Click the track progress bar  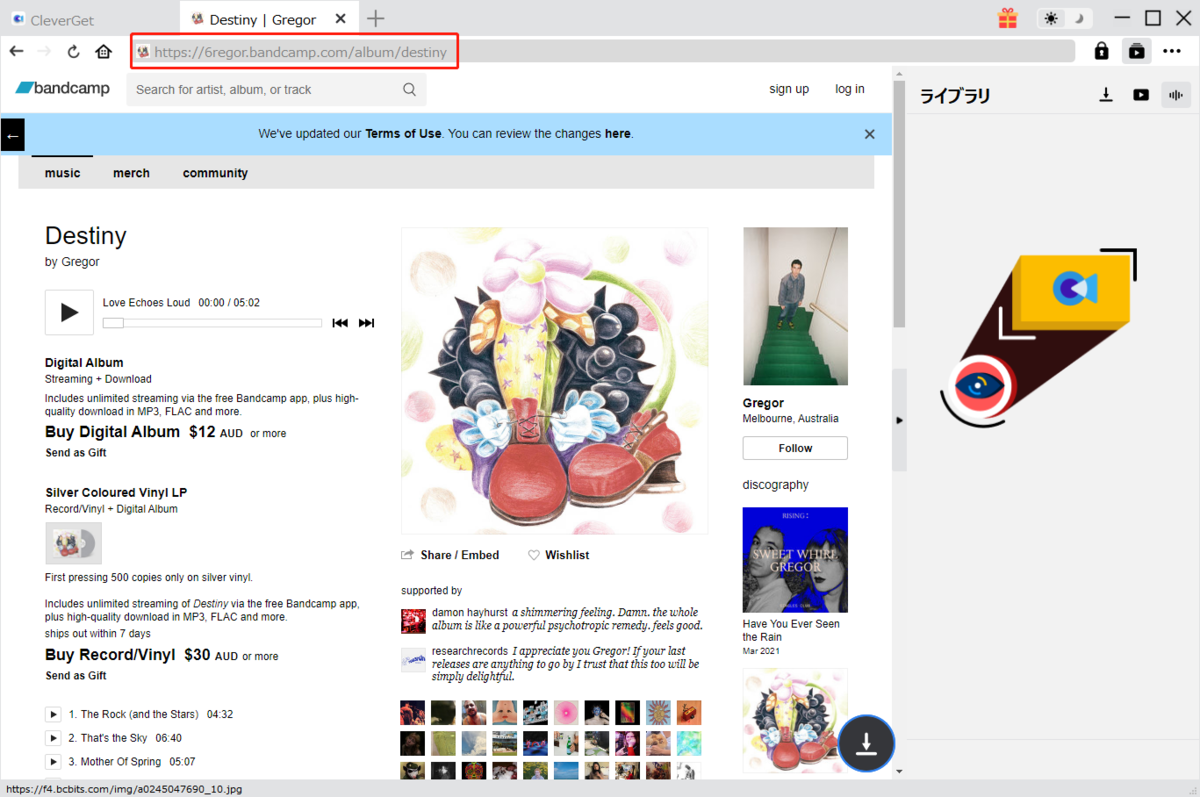tap(212, 323)
